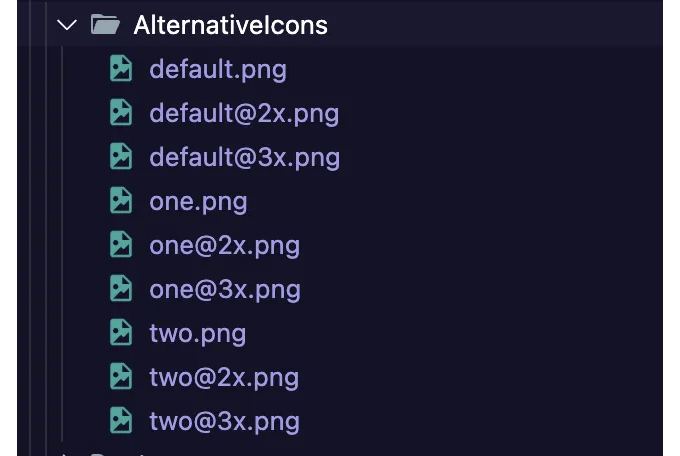Click image icon beside two@3x.png
Viewport: 680px width, 456px height.
121,420
